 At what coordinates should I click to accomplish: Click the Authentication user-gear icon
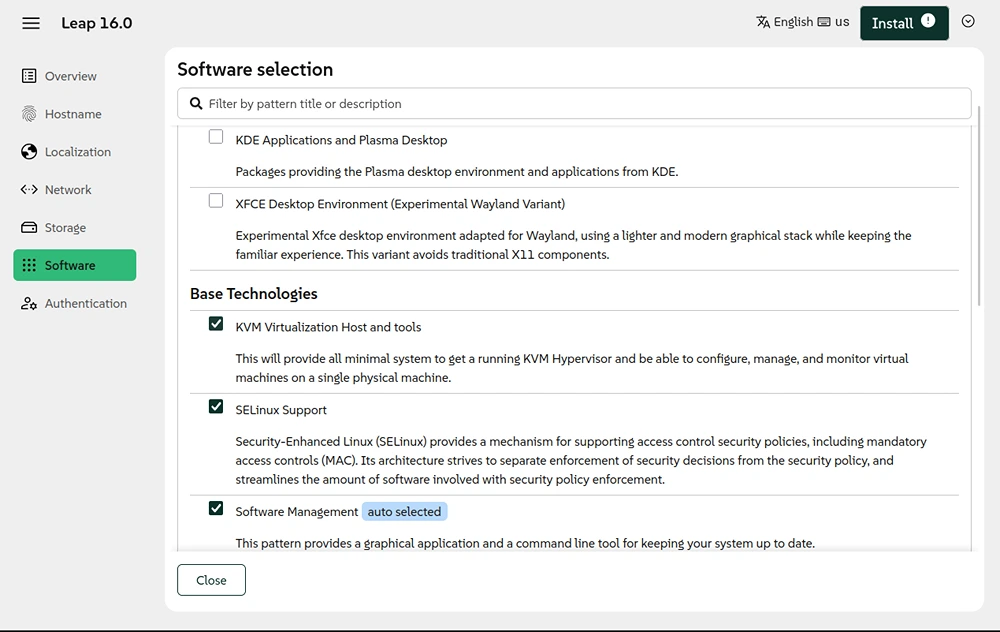[29, 304]
